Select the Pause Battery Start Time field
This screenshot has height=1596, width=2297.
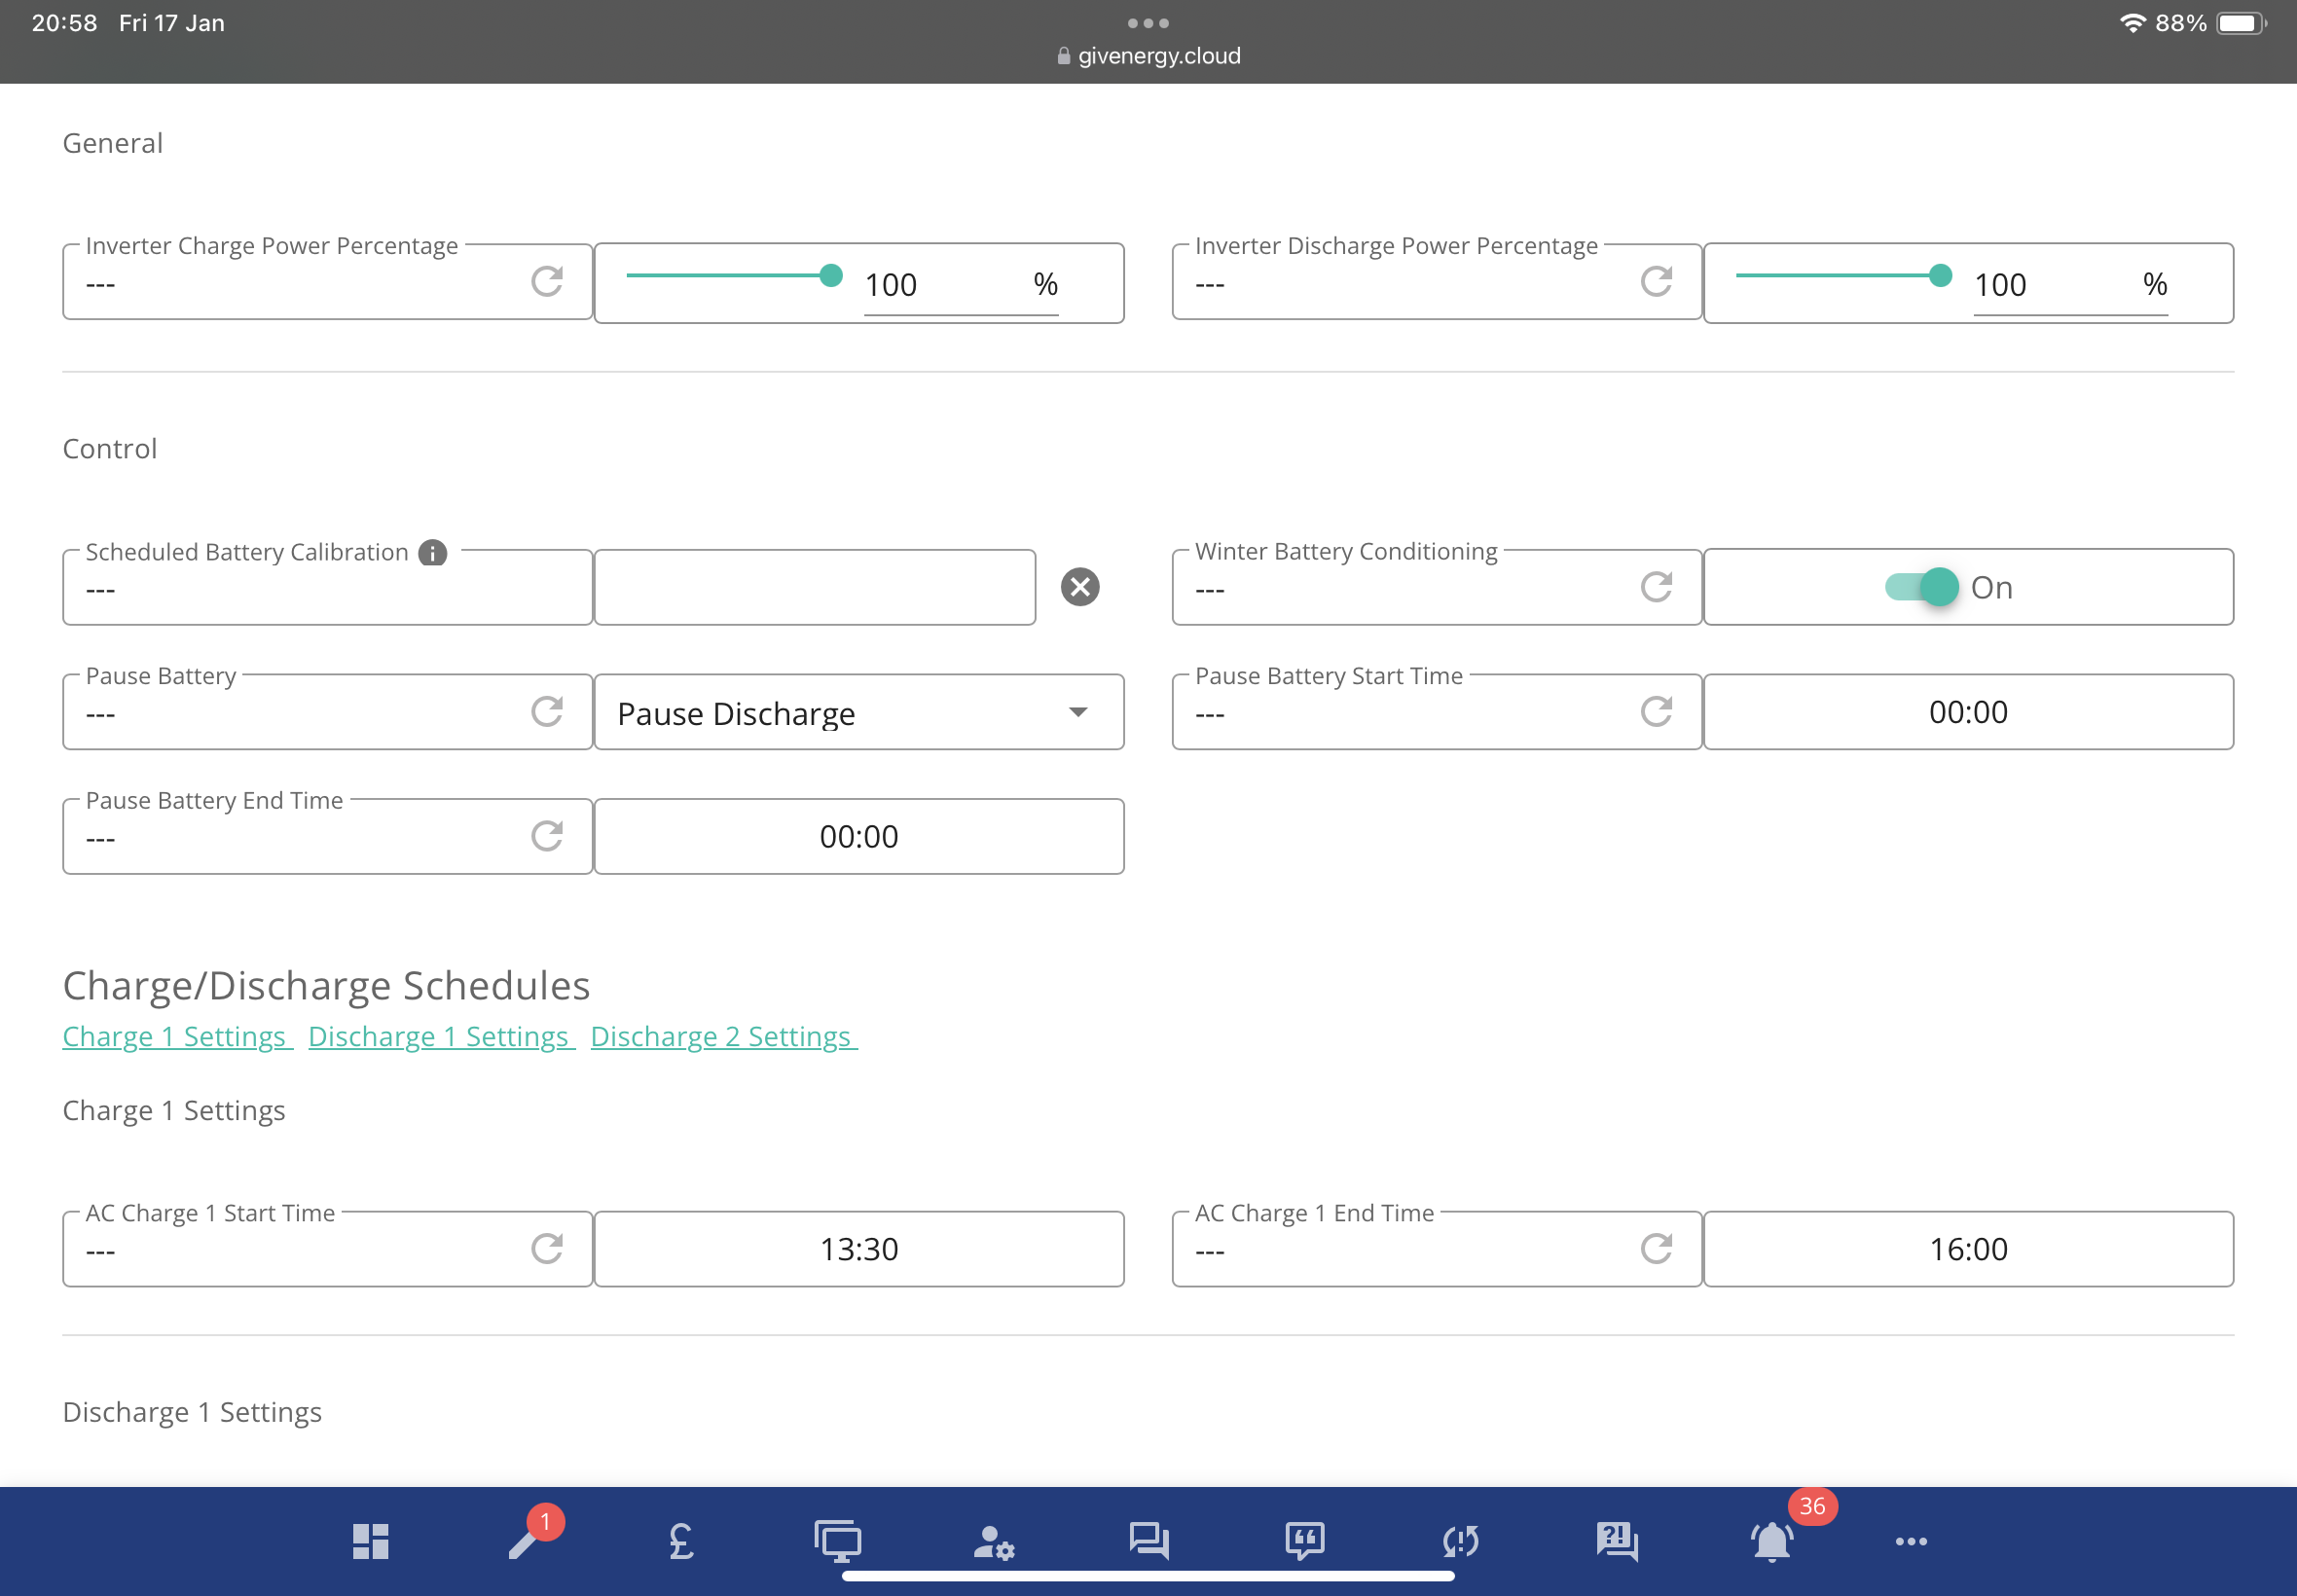tap(1968, 712)
